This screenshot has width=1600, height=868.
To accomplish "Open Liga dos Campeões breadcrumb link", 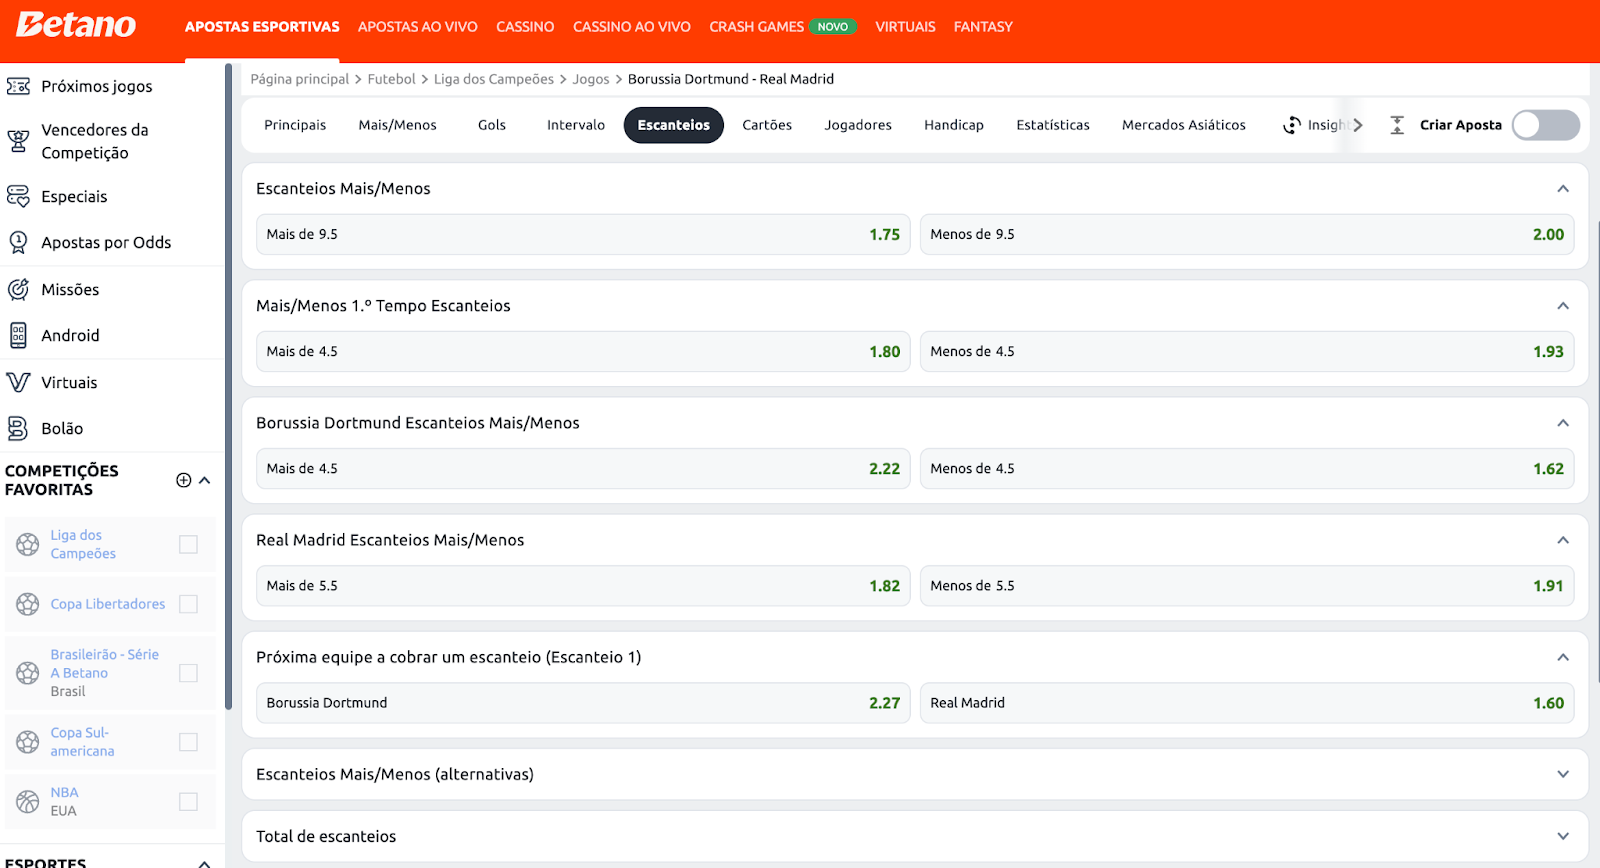I will [x=494, y=79].
